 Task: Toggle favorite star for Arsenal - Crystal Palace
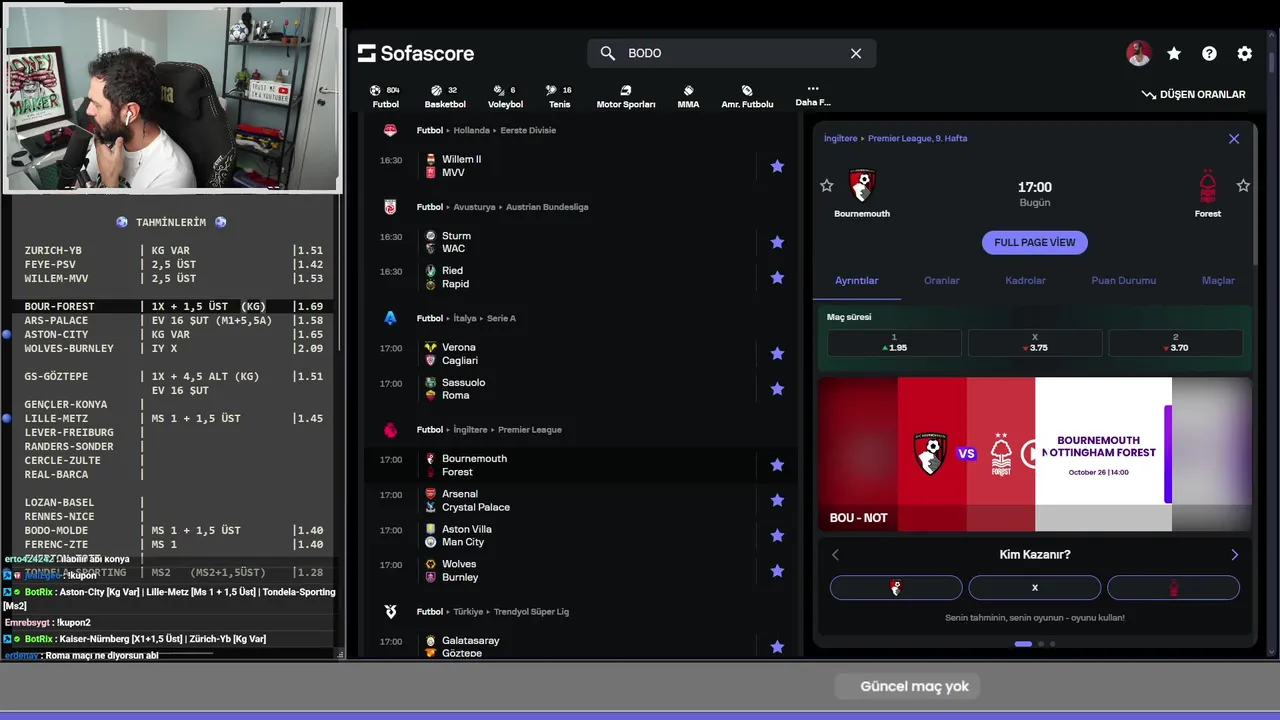(777, 500)
